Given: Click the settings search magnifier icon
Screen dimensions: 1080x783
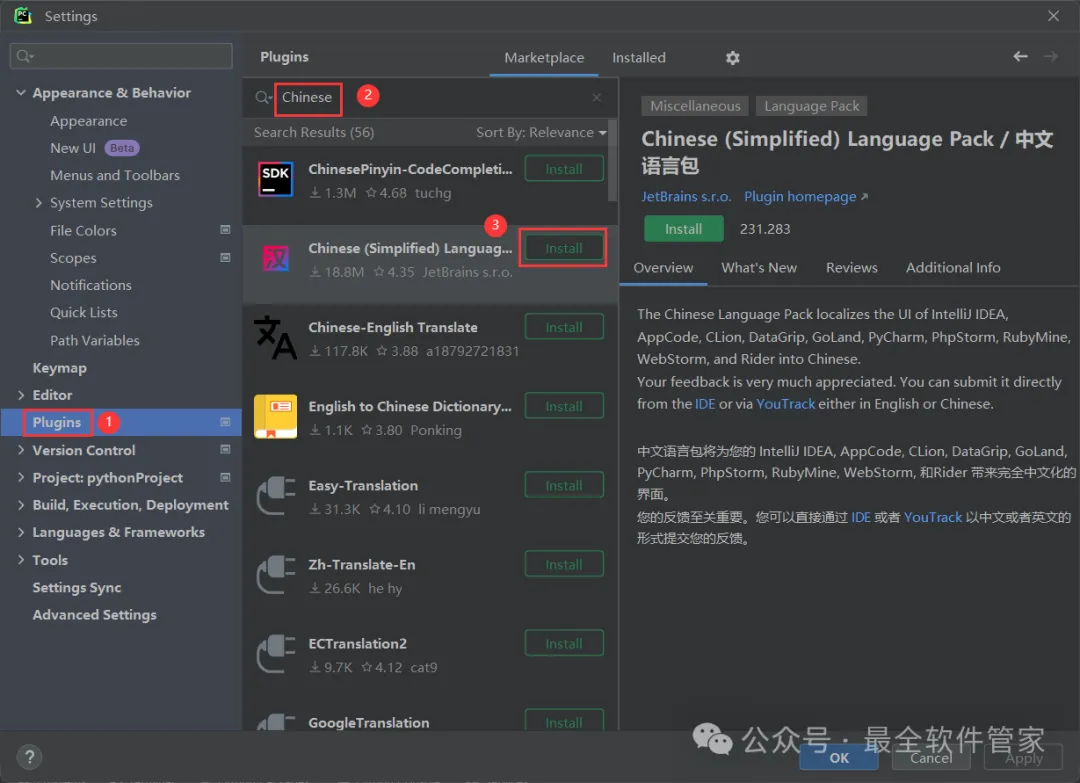Looking at the screenshot, I should 24,56.
